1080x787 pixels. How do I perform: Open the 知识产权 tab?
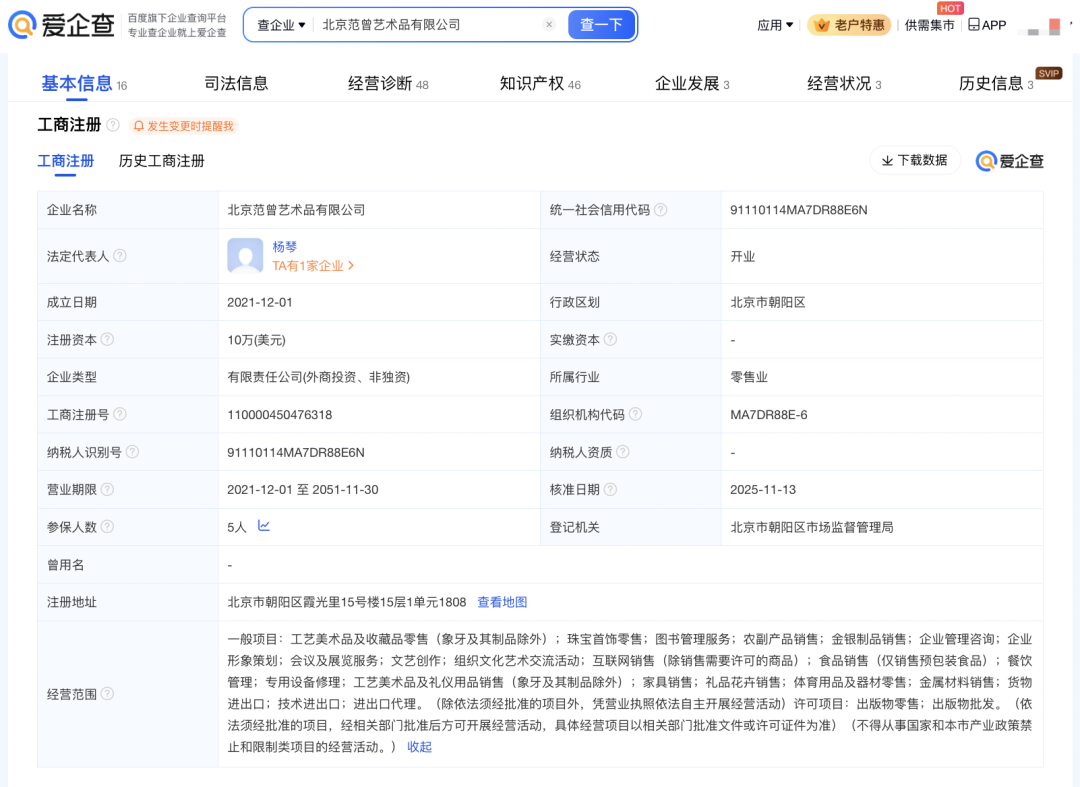pyautogui.click(x=532, y=84)
